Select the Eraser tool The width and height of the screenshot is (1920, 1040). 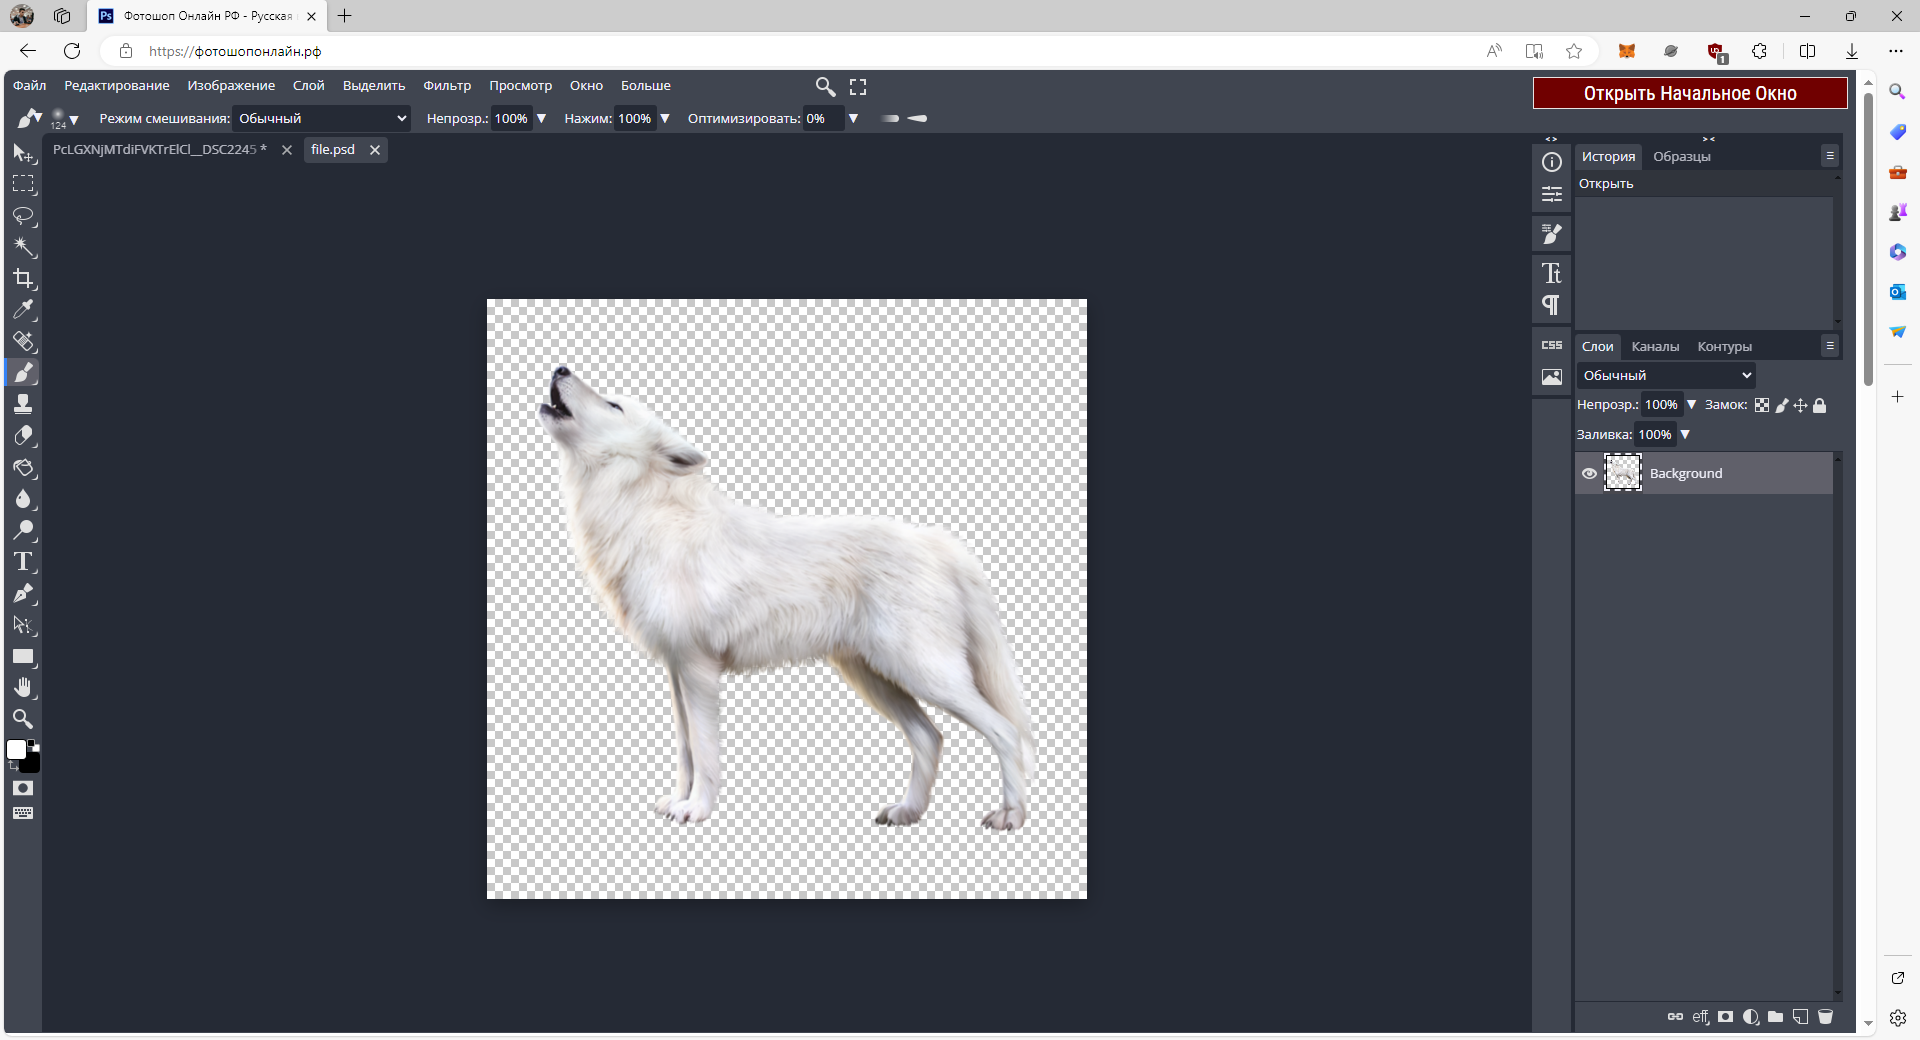coord(24,436)
